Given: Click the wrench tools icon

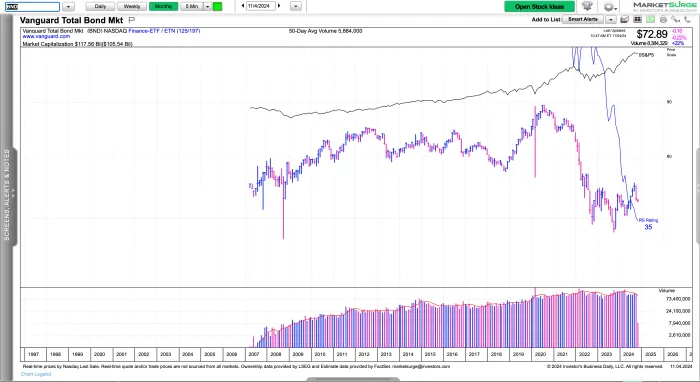Looking at the screenshot, I should click(x=676, y=19).
